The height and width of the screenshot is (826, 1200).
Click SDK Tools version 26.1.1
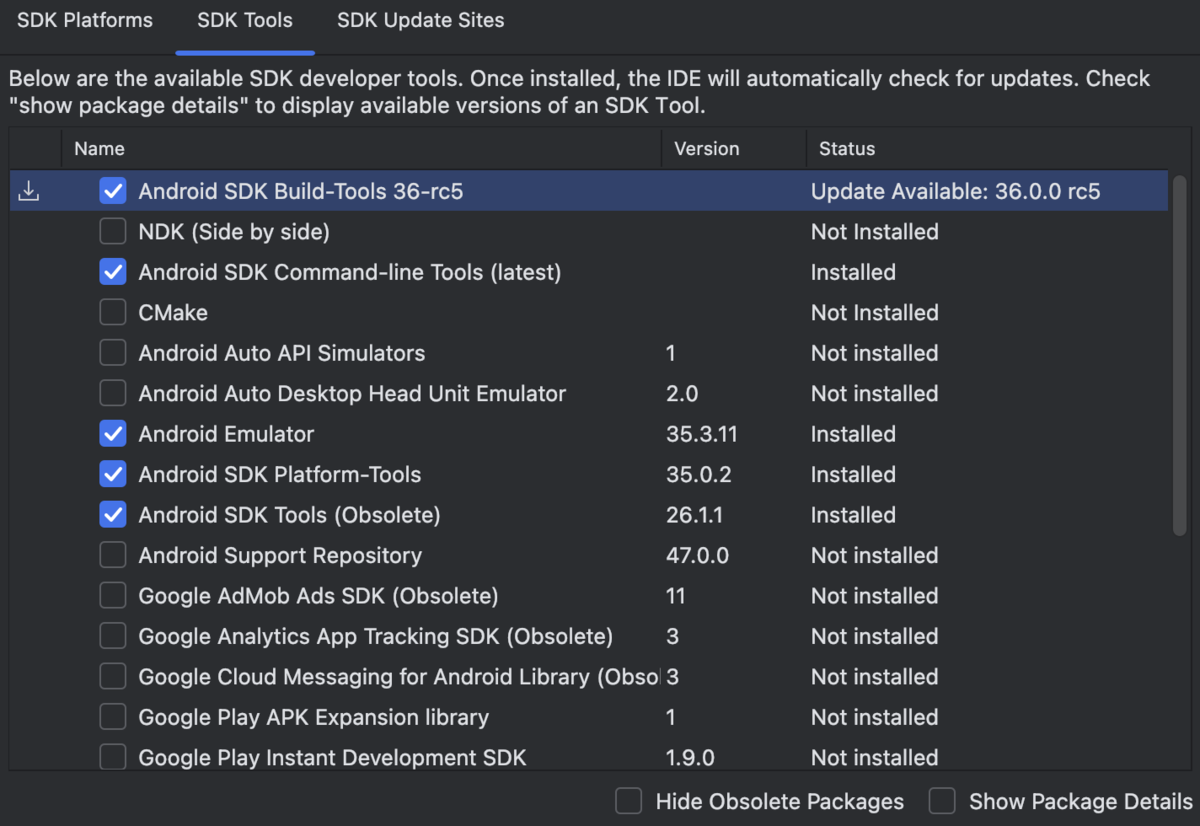click(695, 515)
